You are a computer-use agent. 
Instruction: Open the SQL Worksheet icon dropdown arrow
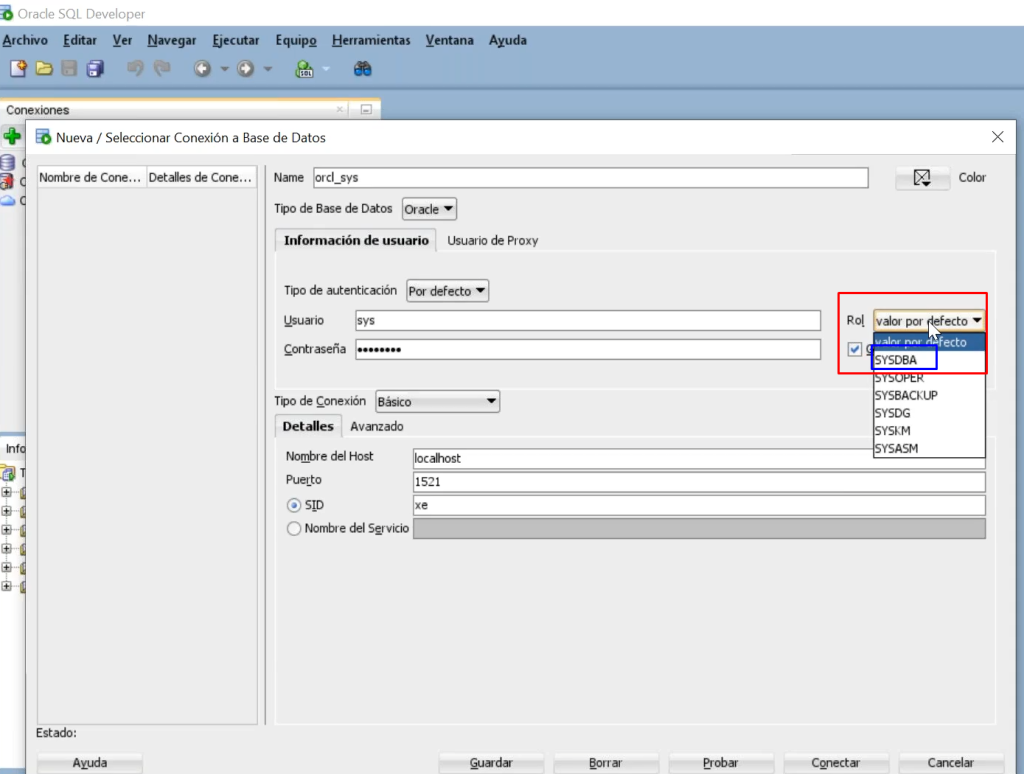pyautogui.click(x=326, y=69)
